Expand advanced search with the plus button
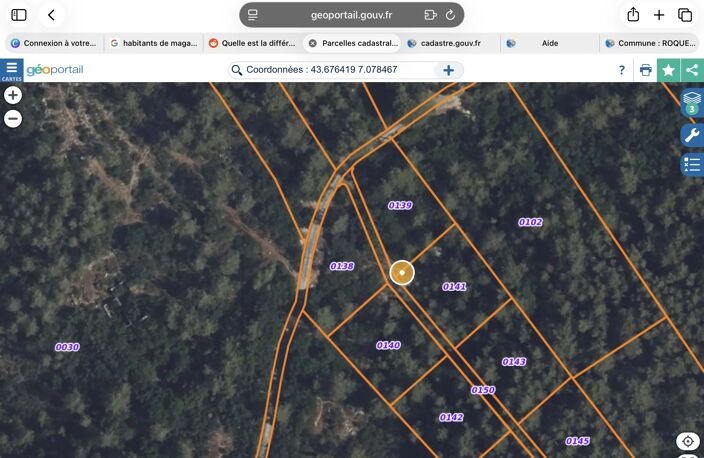 point(448,70)
